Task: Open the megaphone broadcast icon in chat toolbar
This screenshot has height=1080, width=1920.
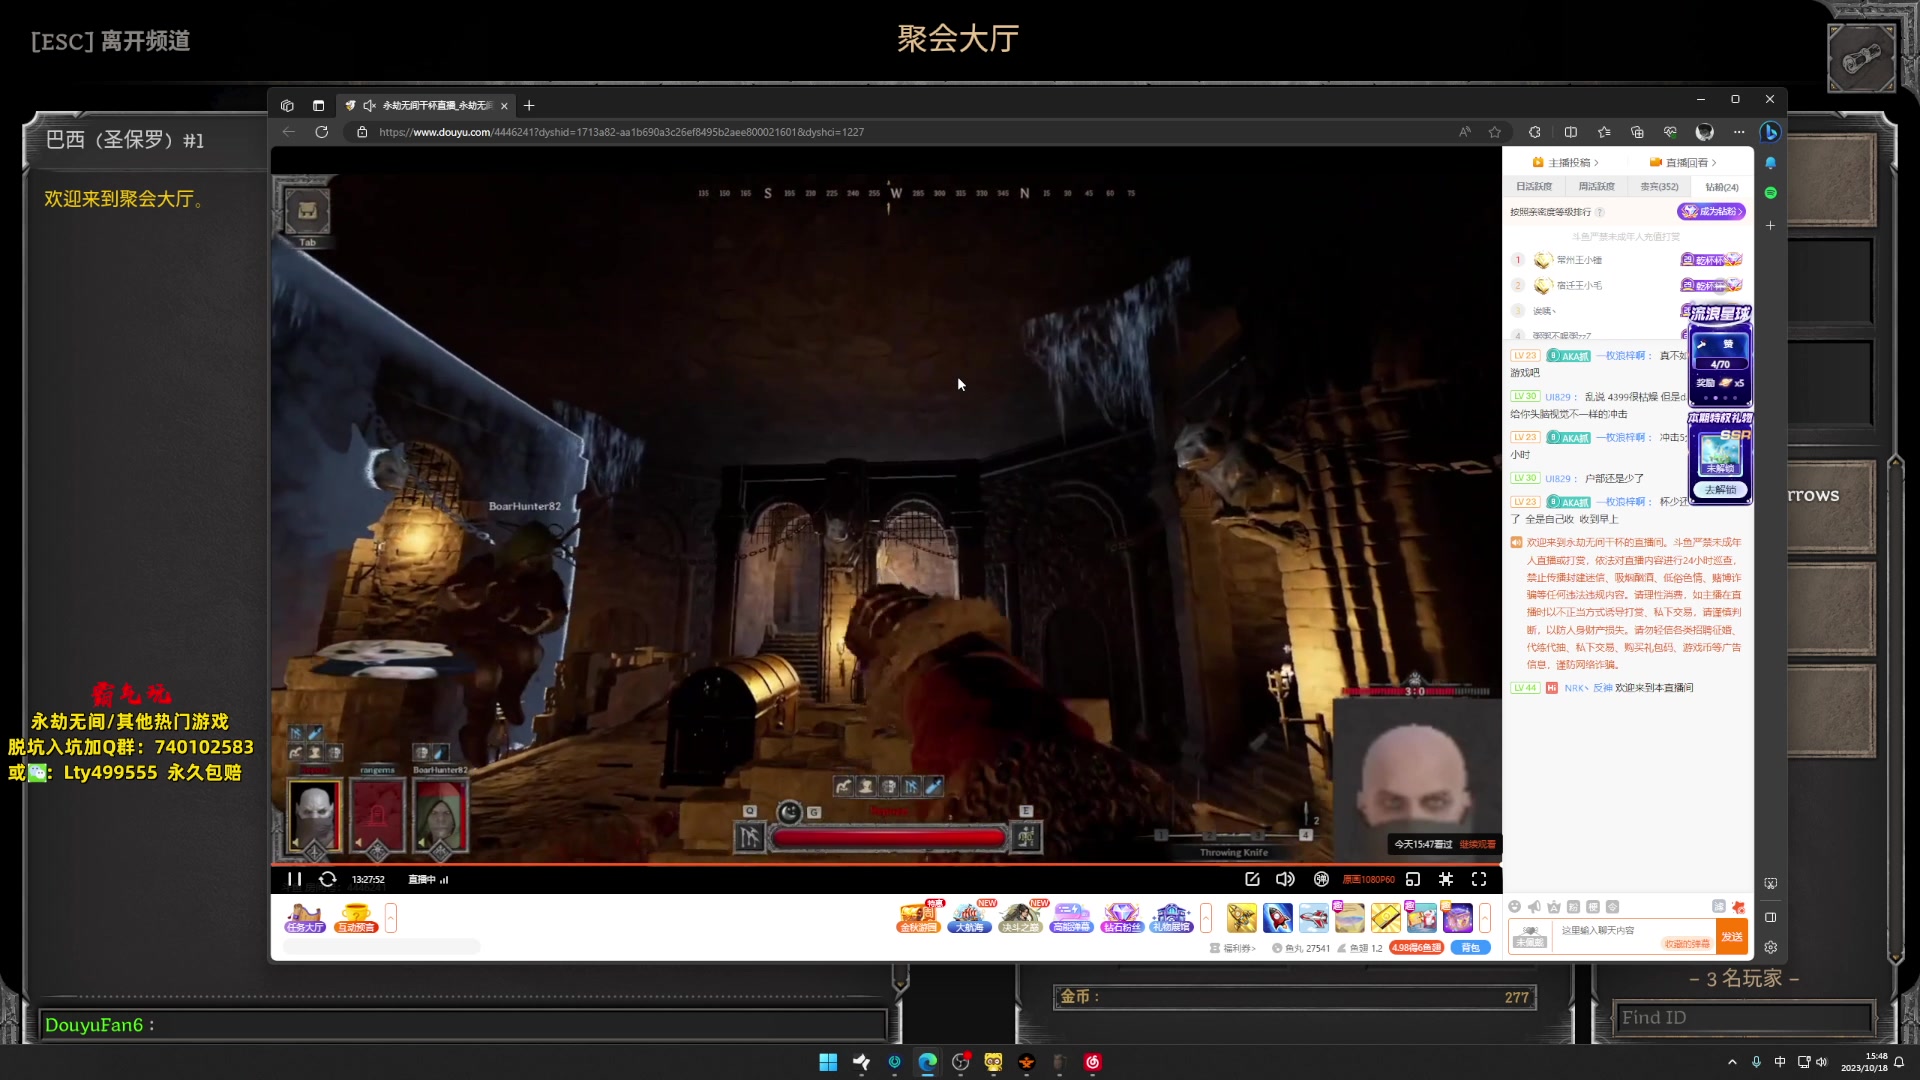Action: (1534, 907)
